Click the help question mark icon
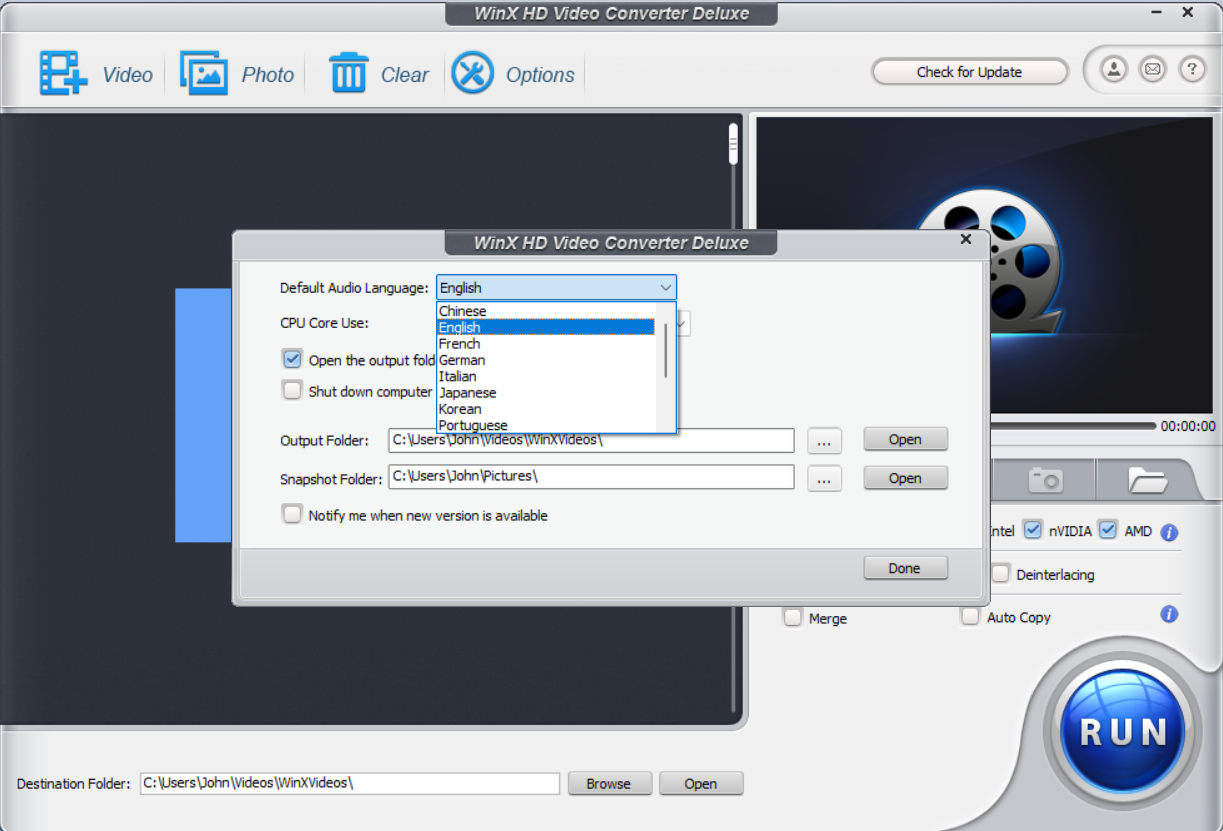Viewport: 1223px width, 831px height. pyautogui.click(x=1191, y=70)
